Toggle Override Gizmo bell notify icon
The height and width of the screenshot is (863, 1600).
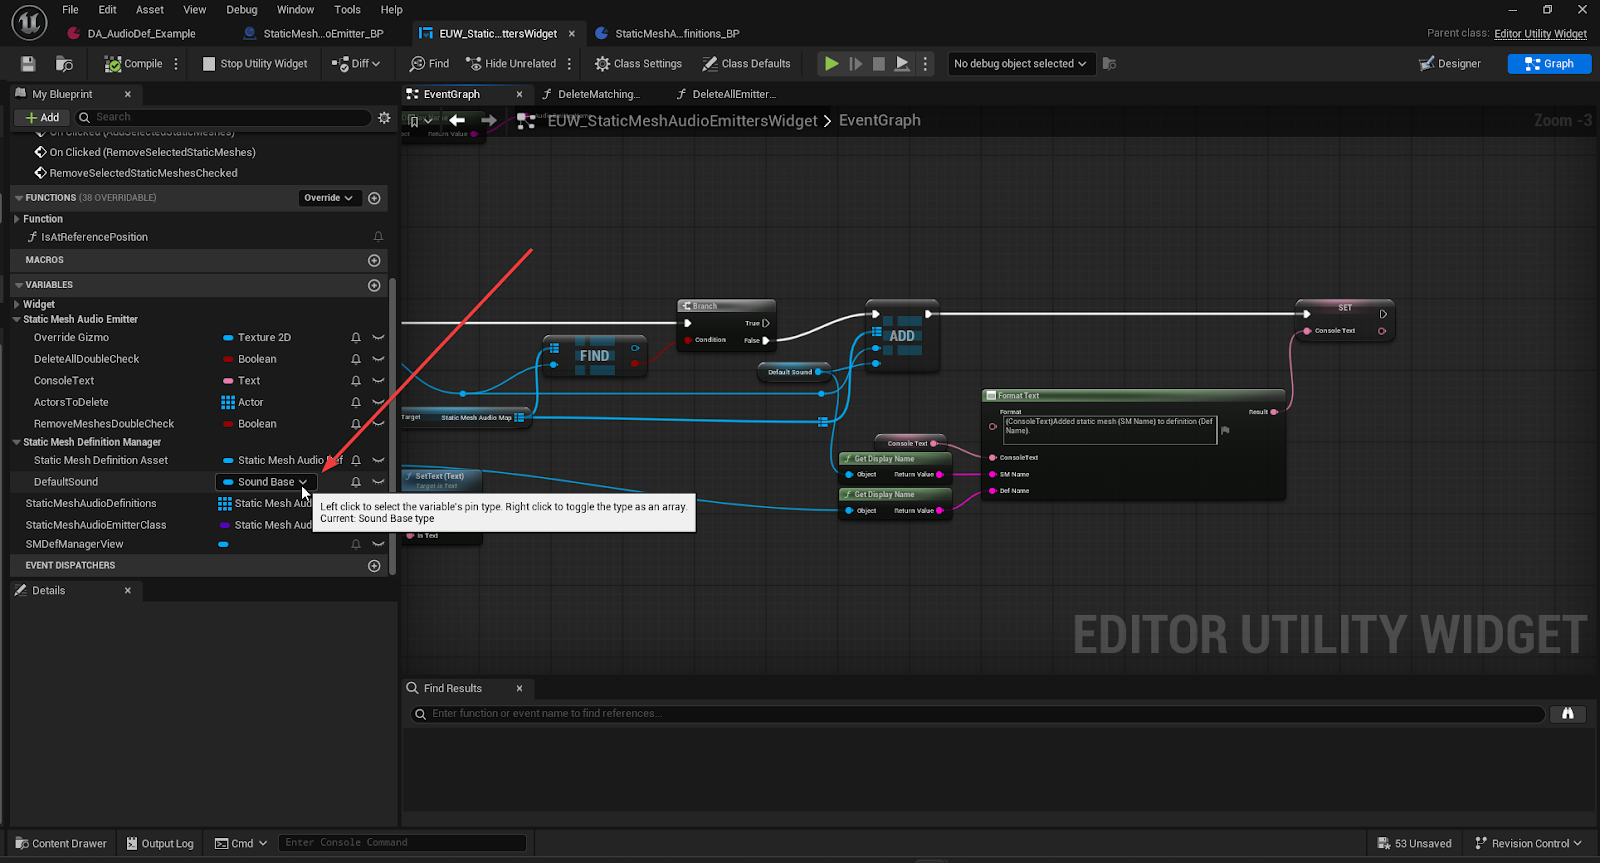tap(356, 338)
